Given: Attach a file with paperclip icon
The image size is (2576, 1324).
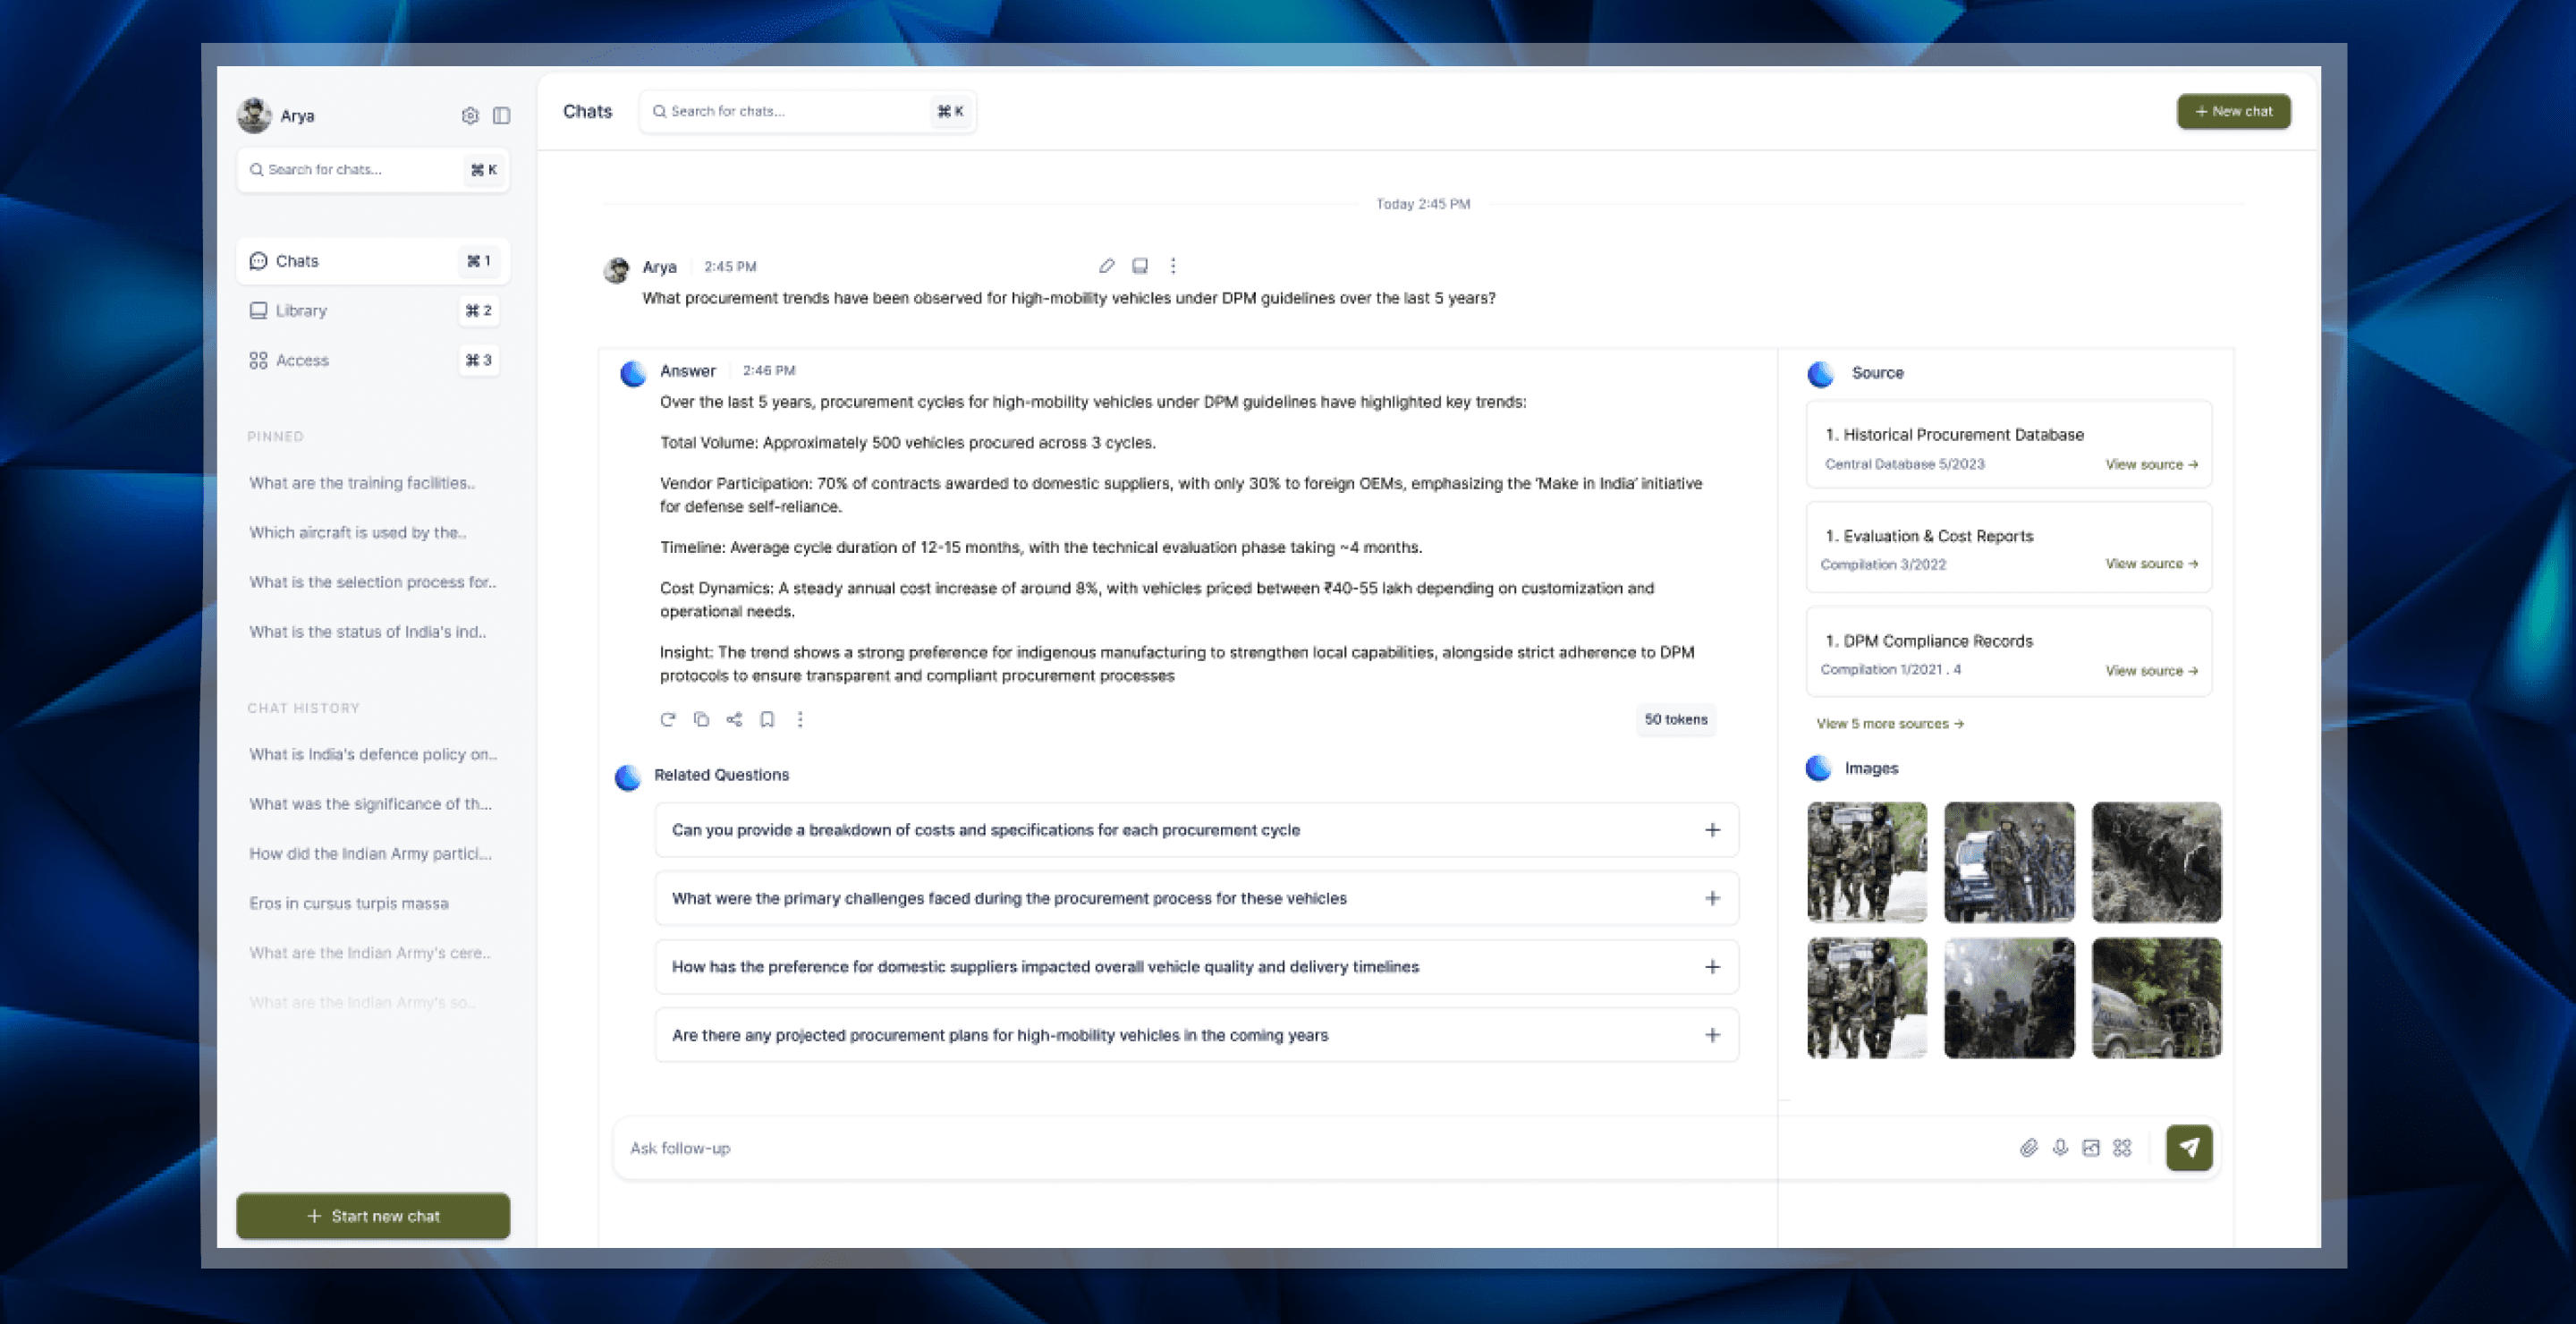Looking at the screenshot, I should 2028,1148.
